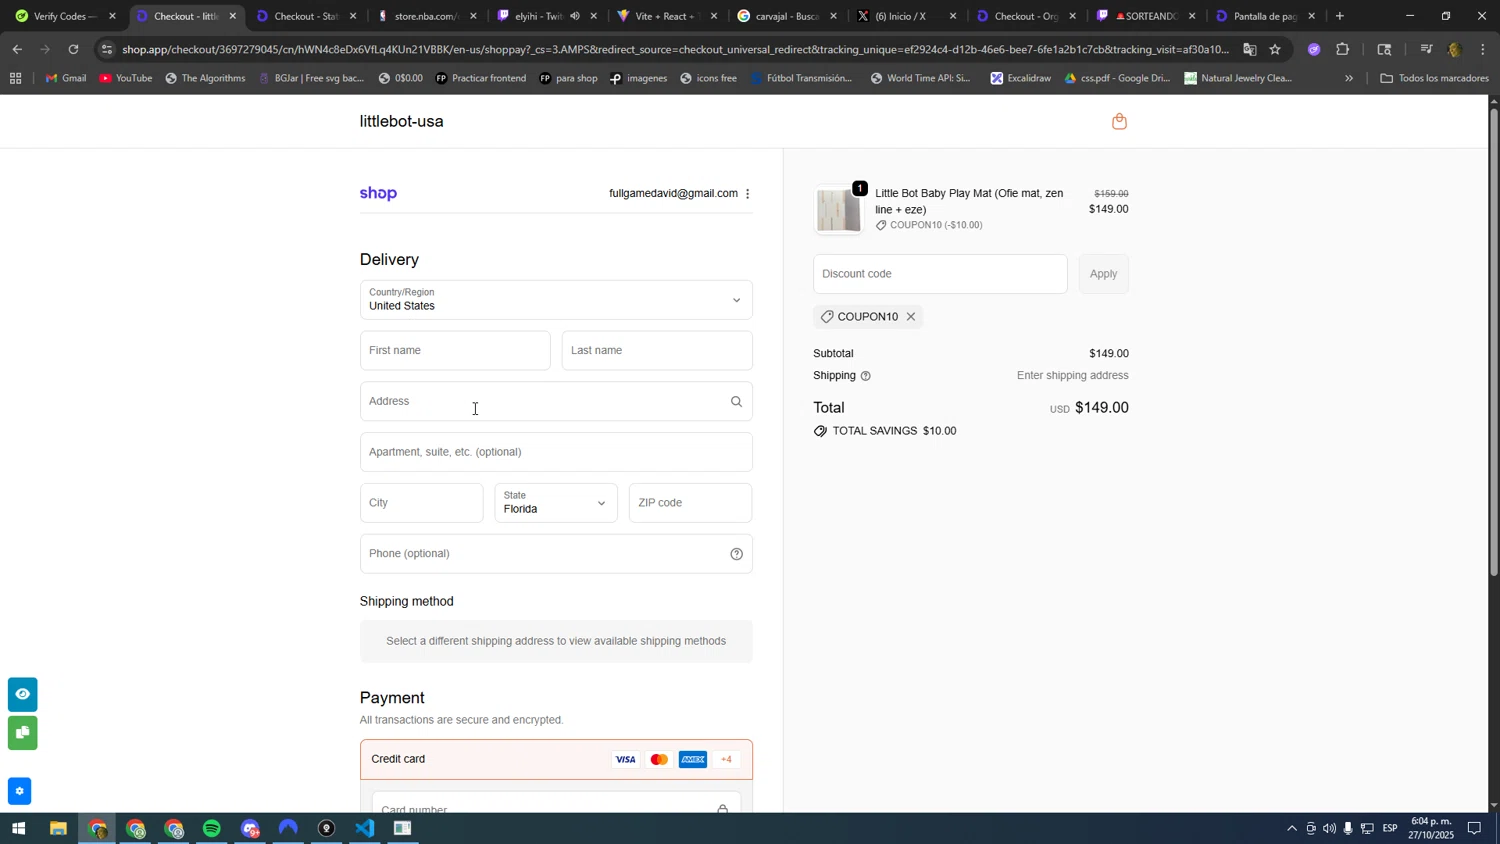Mute the elyihi Twitch tab audio

point(575,16)
